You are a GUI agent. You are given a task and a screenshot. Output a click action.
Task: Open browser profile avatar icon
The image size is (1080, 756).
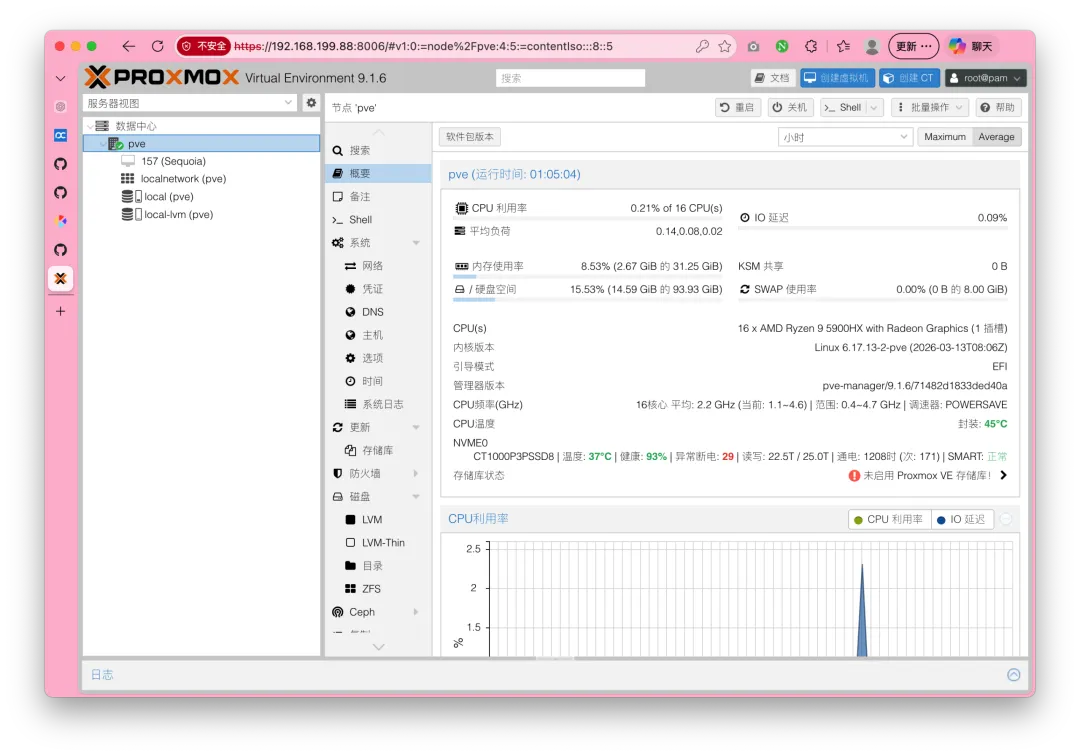point(872,46)
